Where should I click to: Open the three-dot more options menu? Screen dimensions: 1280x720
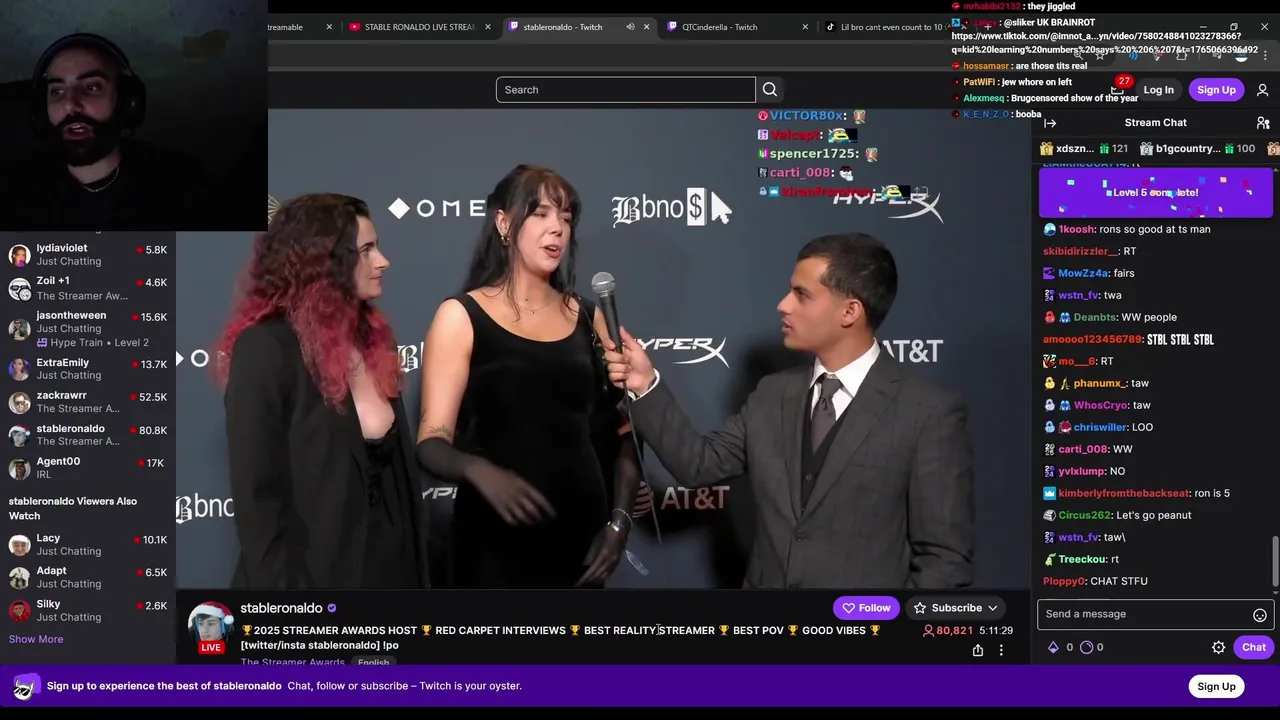point(1001,650)
